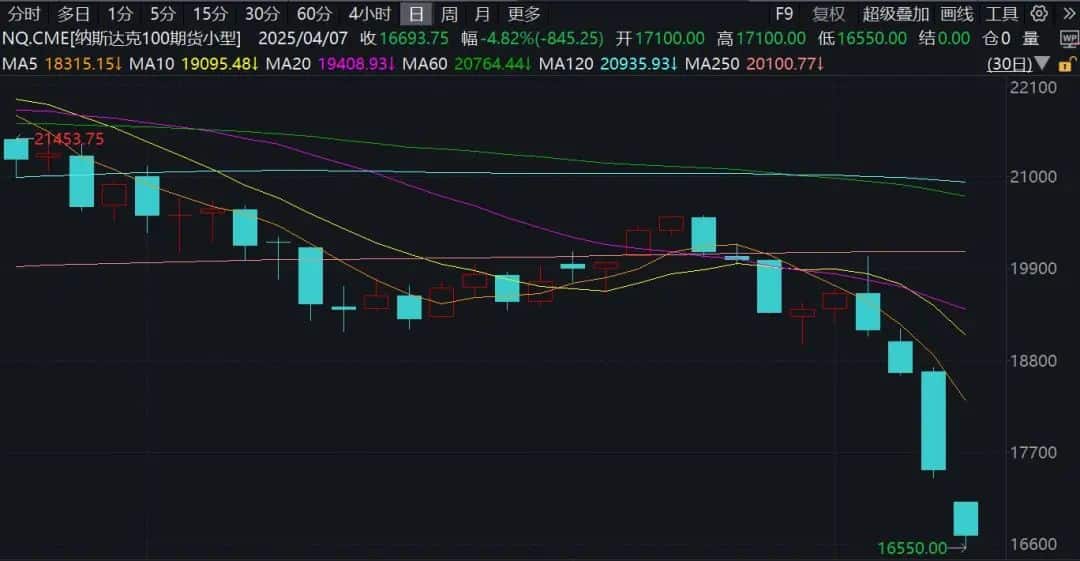Viewport: 1080px width, 561px height.
Task: Open the 复权 adjustment option
Action: click(x=829, y=14)
